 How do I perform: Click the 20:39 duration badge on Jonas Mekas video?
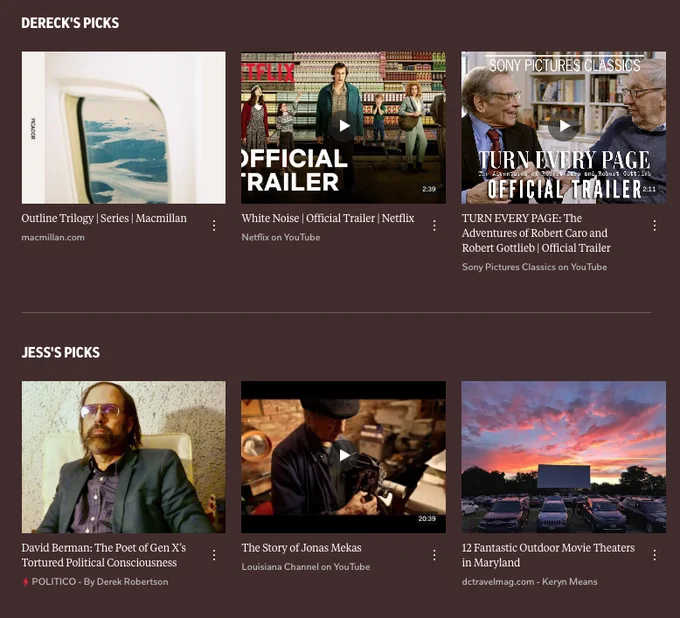[427, 519]
